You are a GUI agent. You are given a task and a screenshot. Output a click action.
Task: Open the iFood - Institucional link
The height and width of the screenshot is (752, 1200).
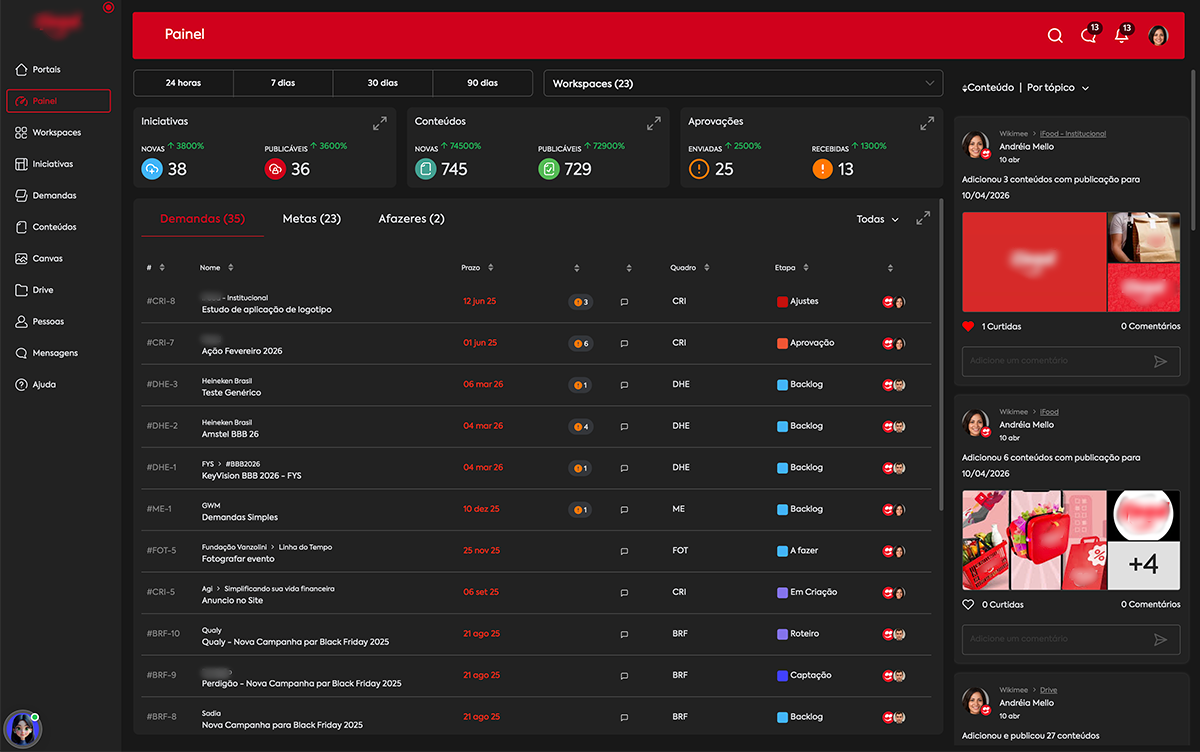pyautogui.click(x=1072, y=133)
